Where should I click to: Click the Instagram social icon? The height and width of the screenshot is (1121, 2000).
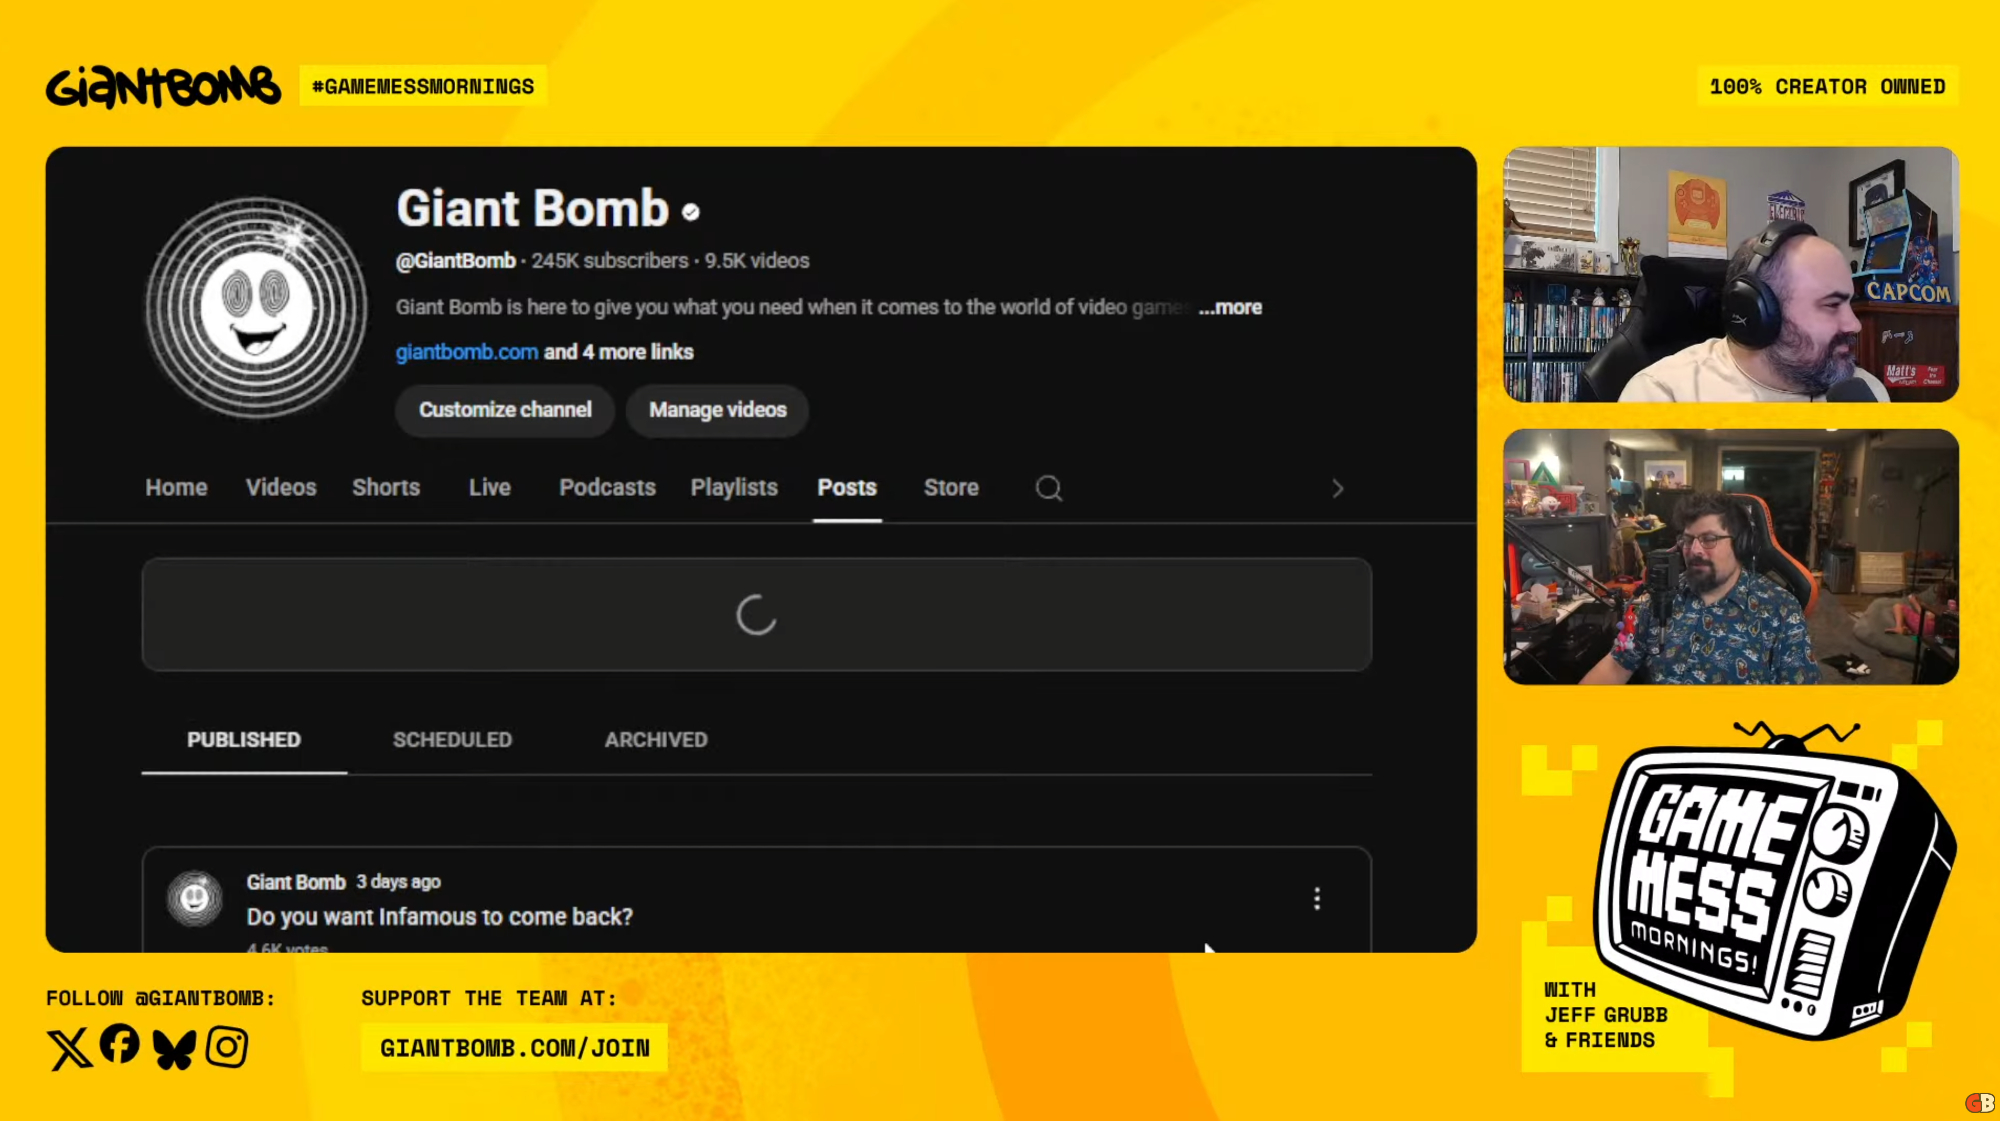(x=227, y=1048)
